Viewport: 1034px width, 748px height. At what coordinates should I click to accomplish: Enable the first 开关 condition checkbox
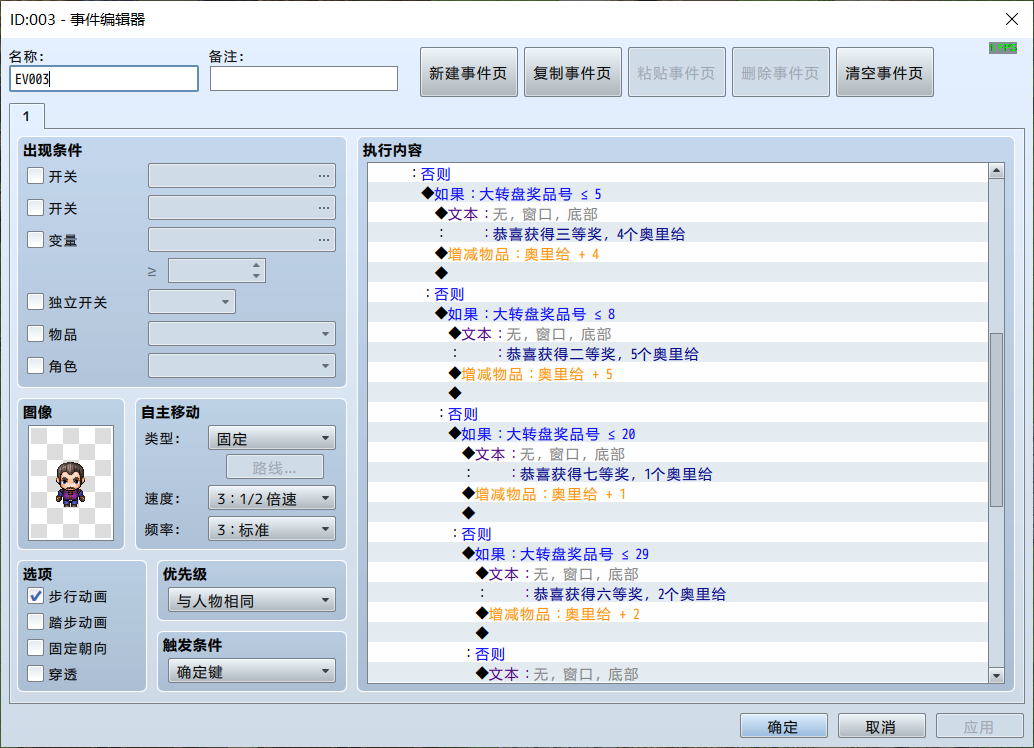click(x=36, y=176)
